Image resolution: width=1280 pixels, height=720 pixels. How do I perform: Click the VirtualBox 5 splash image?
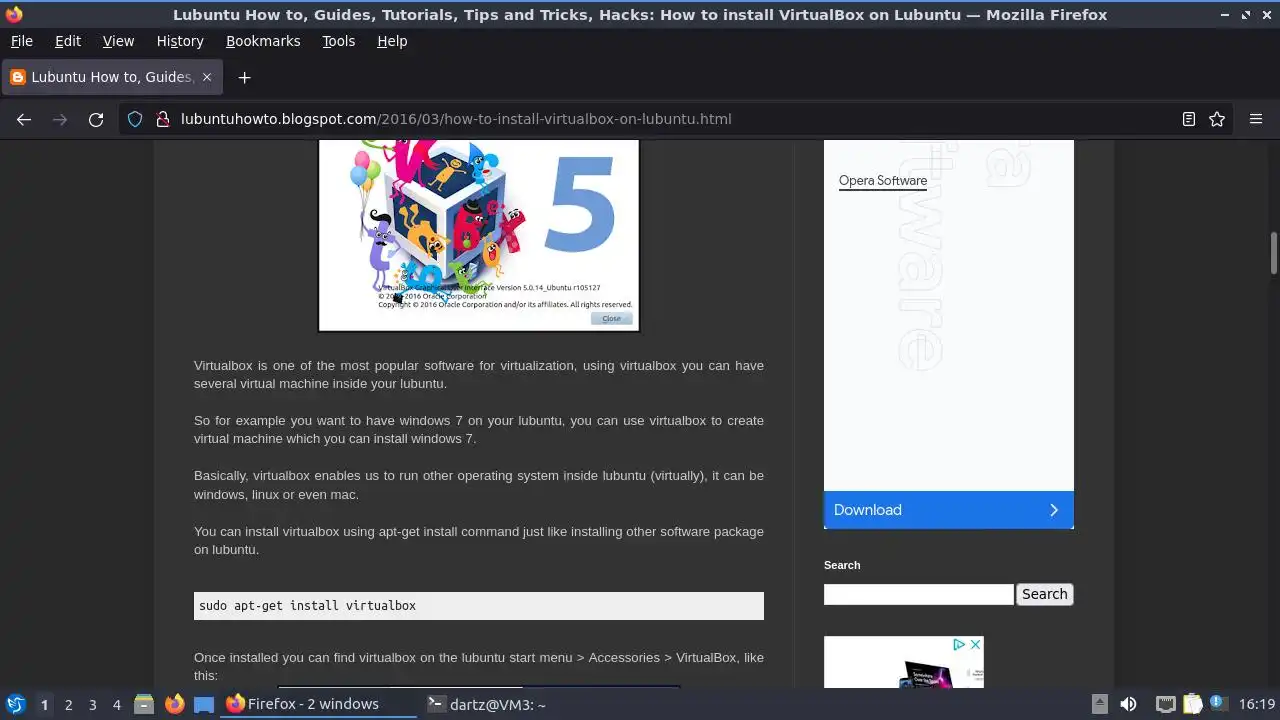(479, 236)
